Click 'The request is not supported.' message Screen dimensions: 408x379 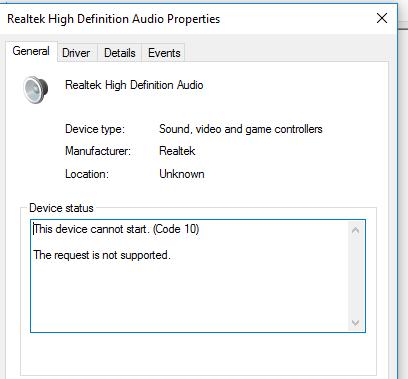[x=102, y=255]
